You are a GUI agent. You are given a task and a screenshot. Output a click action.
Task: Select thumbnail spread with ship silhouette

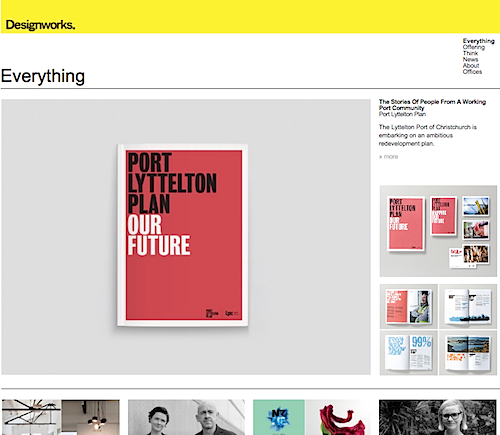point(468,306)
